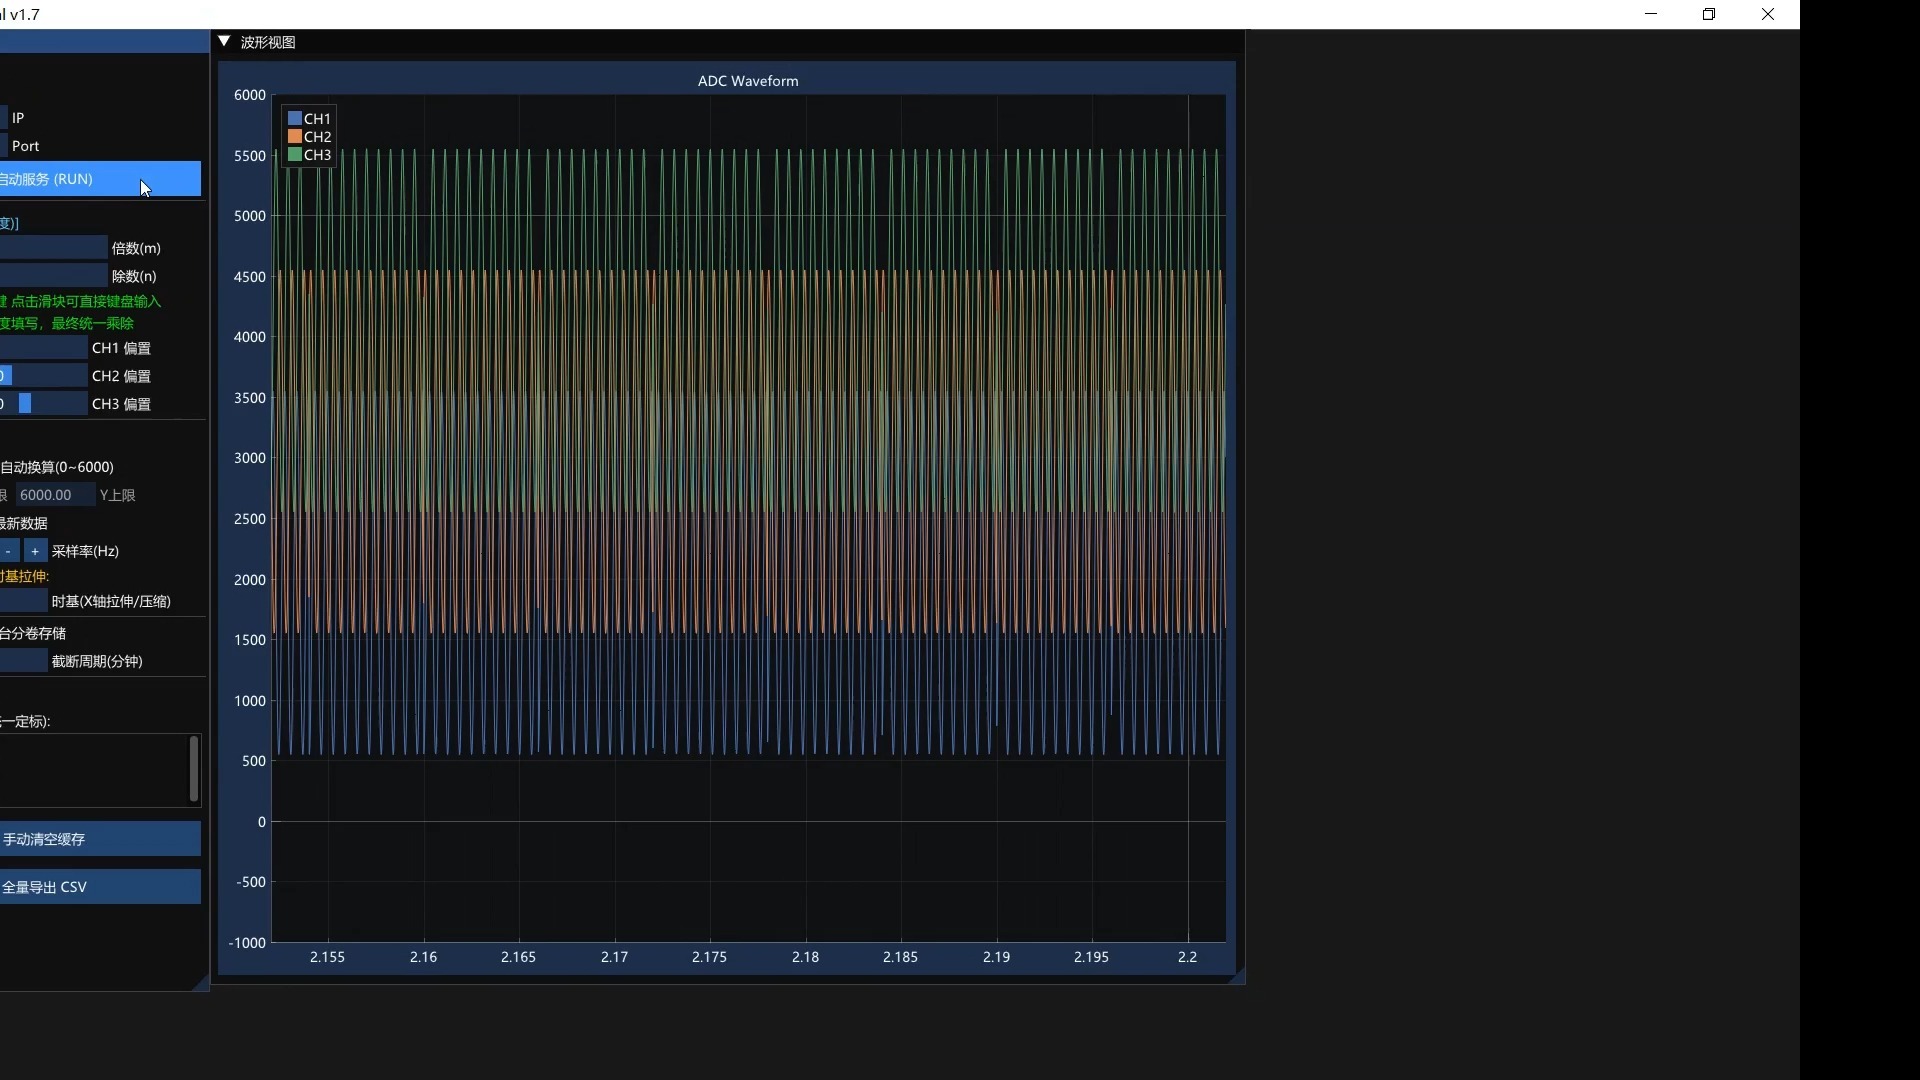Click the CH2 偏置 slider

(44, 376)
